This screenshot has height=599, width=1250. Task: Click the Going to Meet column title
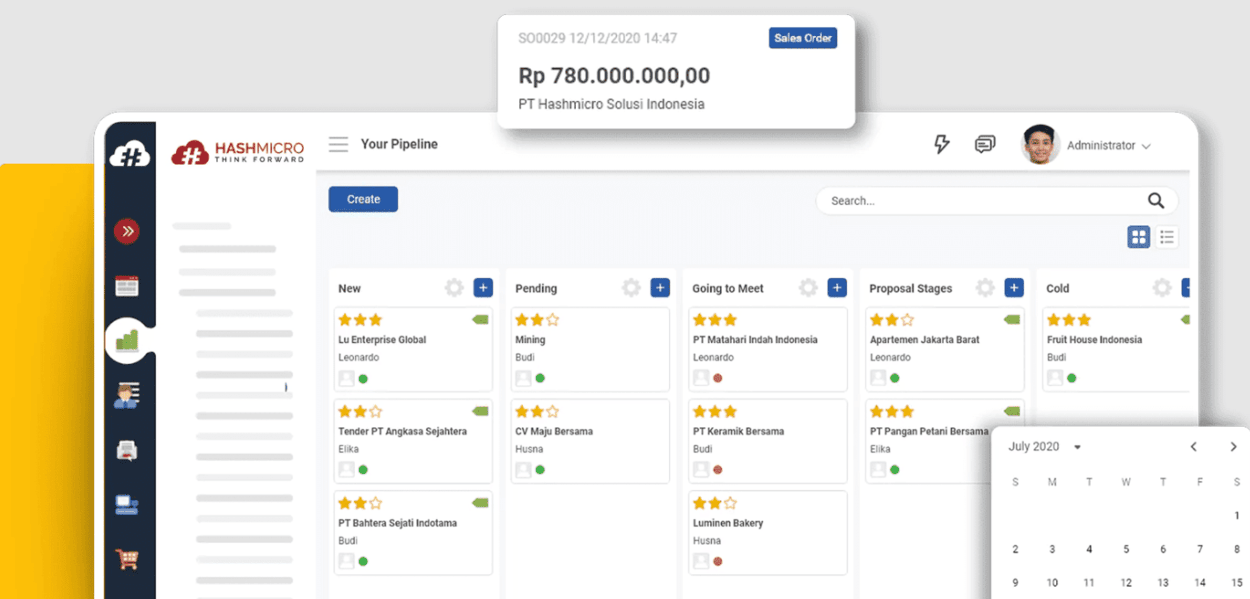point(728,288)
